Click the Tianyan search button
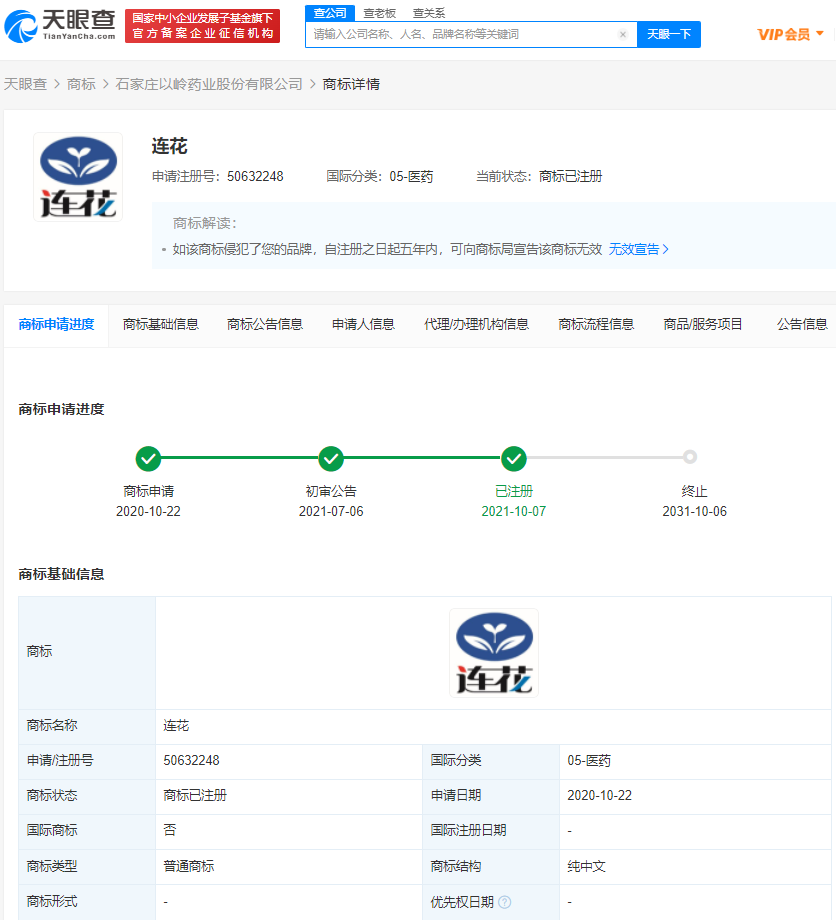This screenshot has width=836, height=920. (668, 35)
